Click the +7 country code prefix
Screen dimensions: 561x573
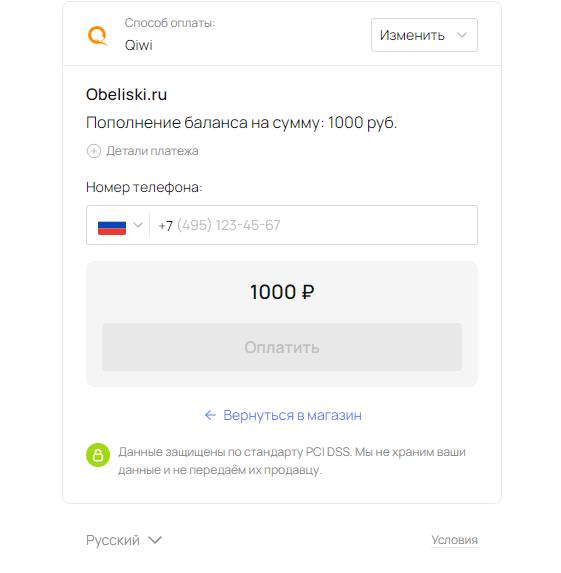coord(165,225)
